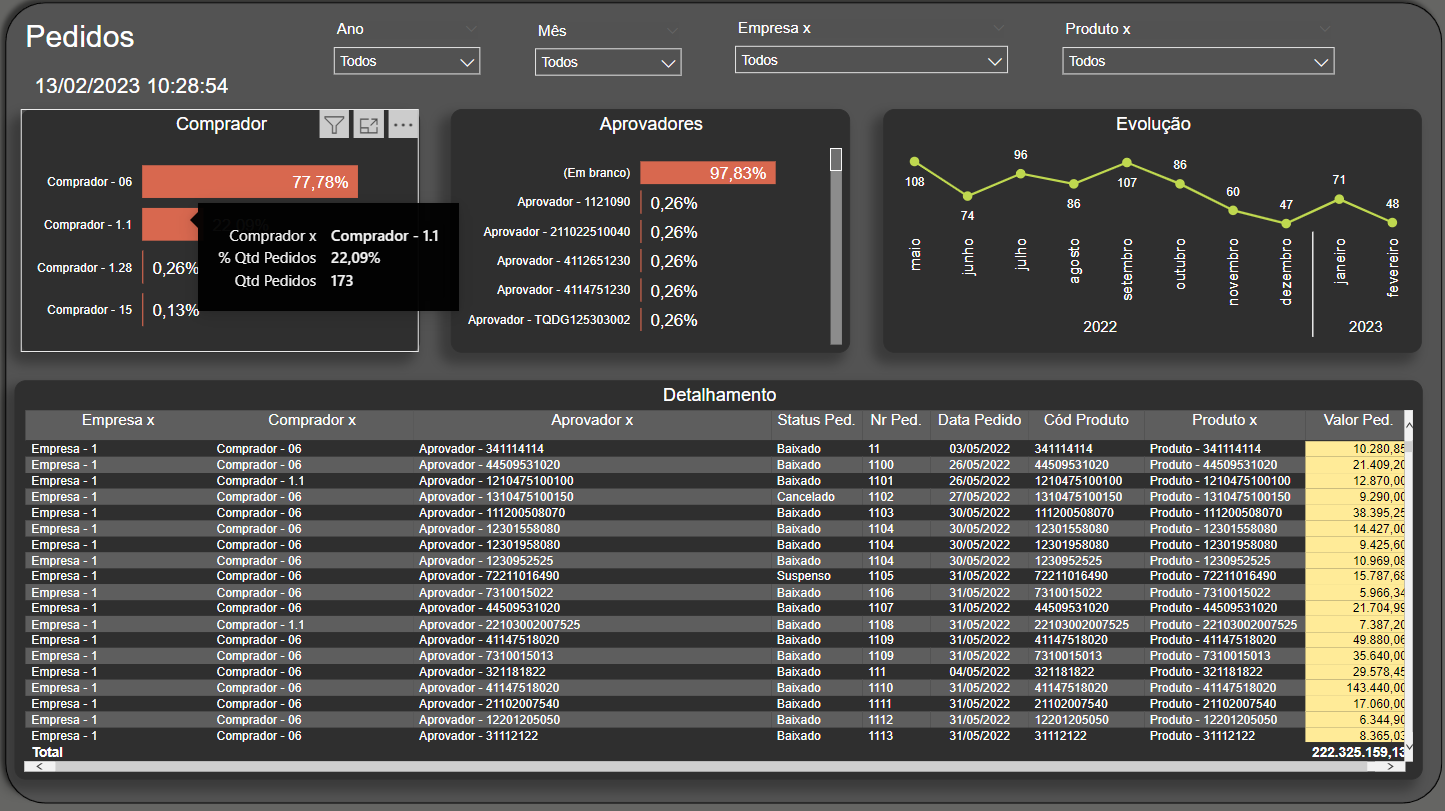The width and height of the screenshot is (1445, 811).
Task: Expand the Empresa x slicer list
Action: (x=995, y=60)
